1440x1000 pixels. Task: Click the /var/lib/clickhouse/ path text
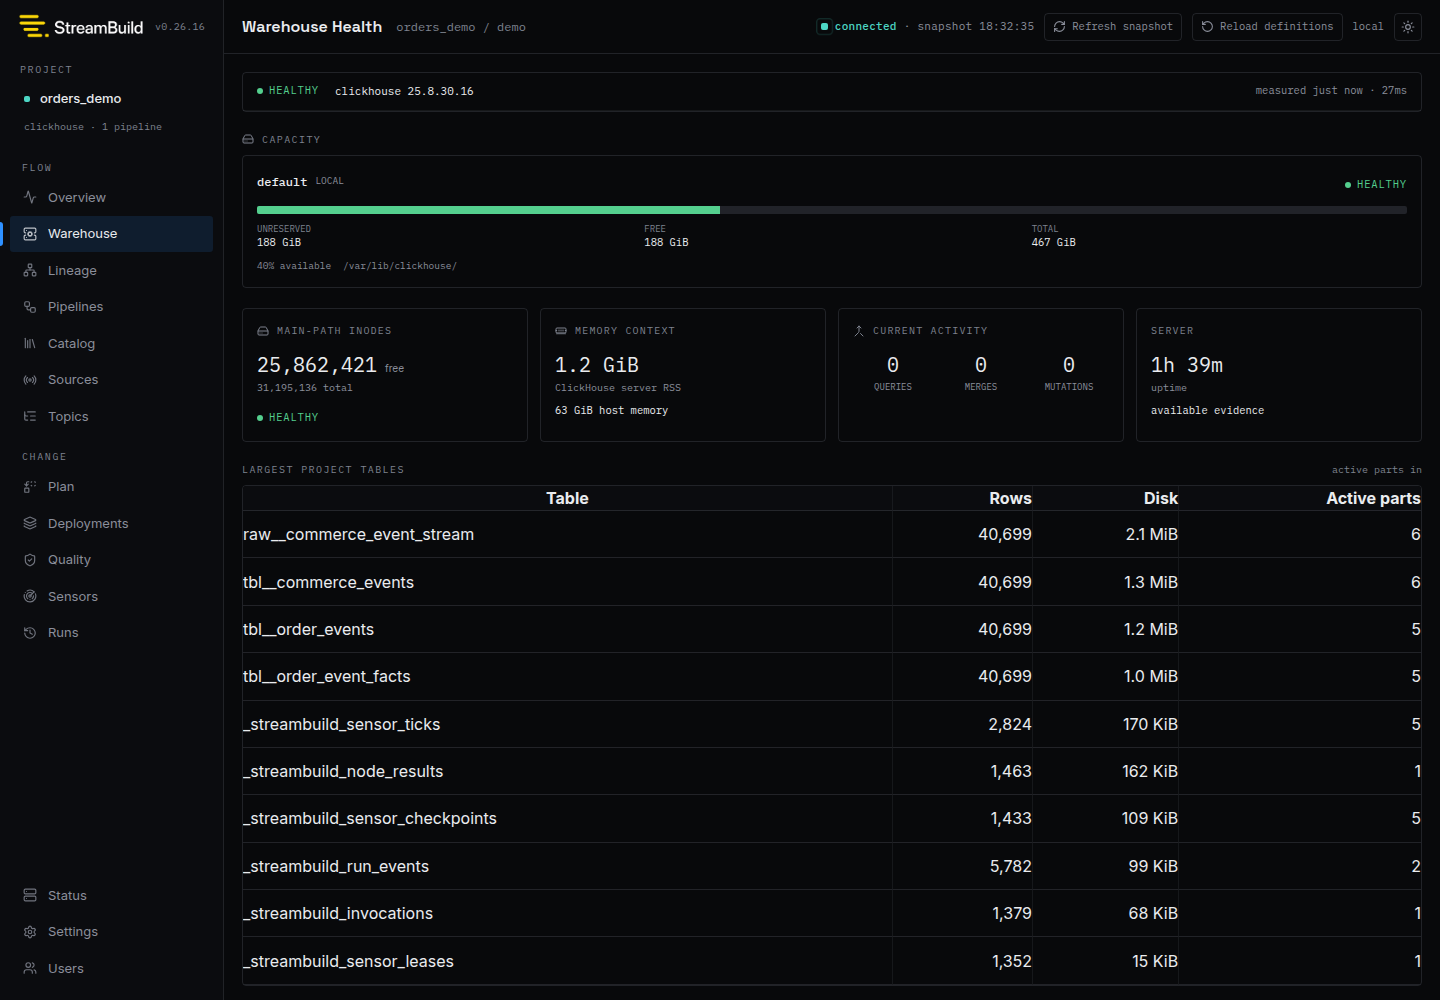(400, 266)
